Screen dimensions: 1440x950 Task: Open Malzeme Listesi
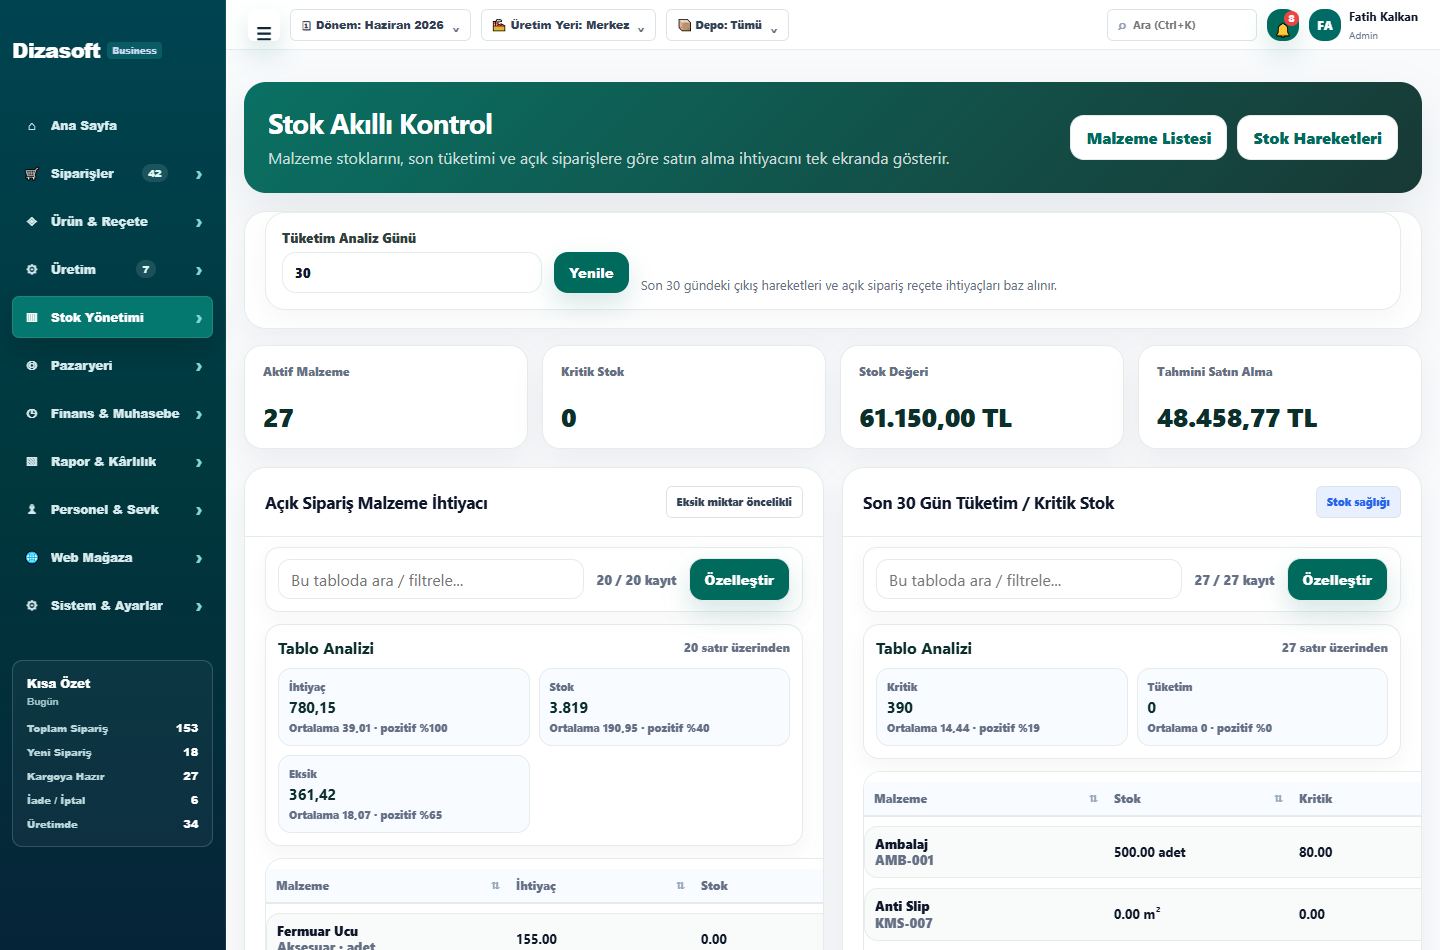[1149, 138]
